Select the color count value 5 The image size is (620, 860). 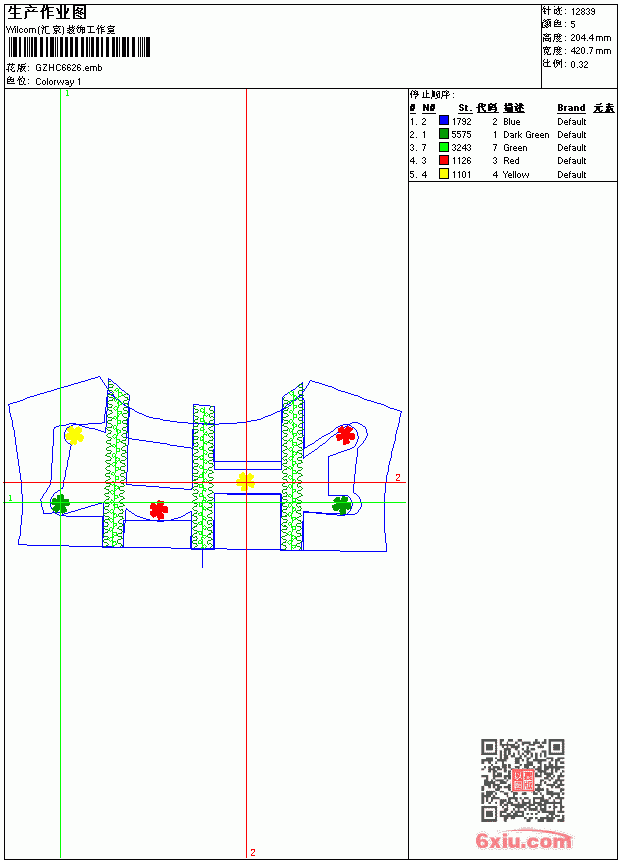tap(573, 25)
